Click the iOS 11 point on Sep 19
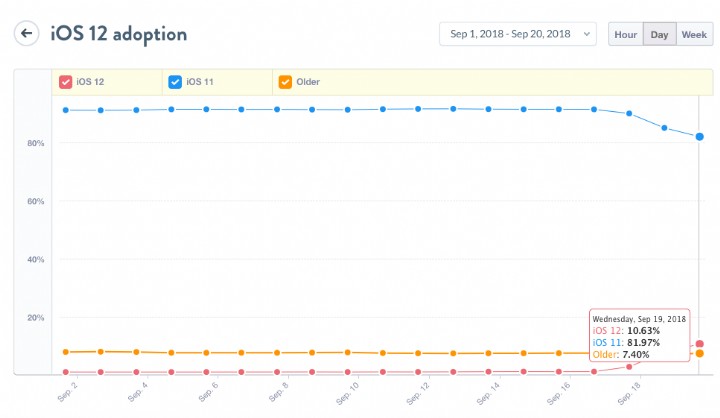The image size is (720, 418). pyautogui.click(x=700, y=136)
